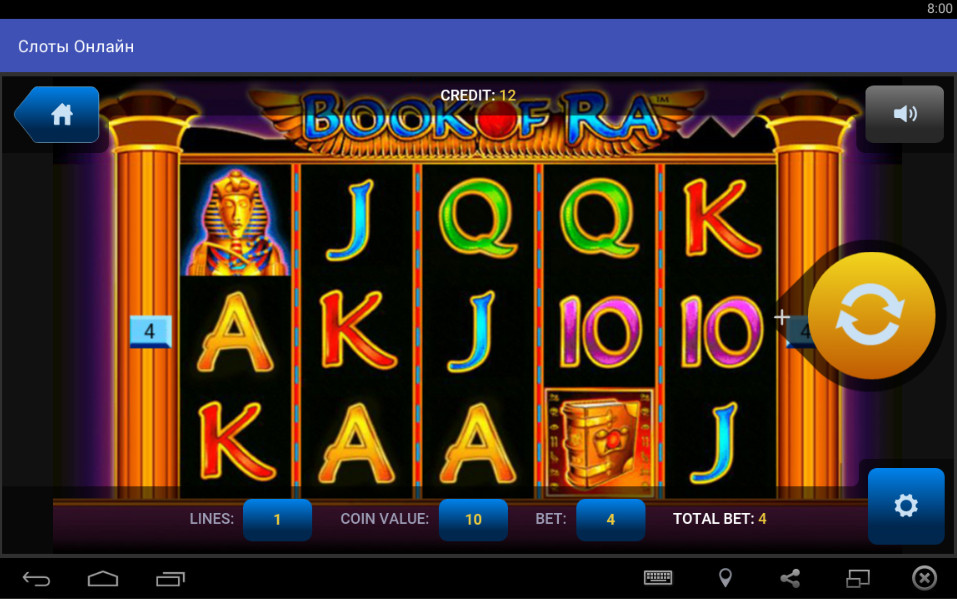This screenshot has width=957, height=599.
Task: Click the location pin icon
Action: [725, 578]
